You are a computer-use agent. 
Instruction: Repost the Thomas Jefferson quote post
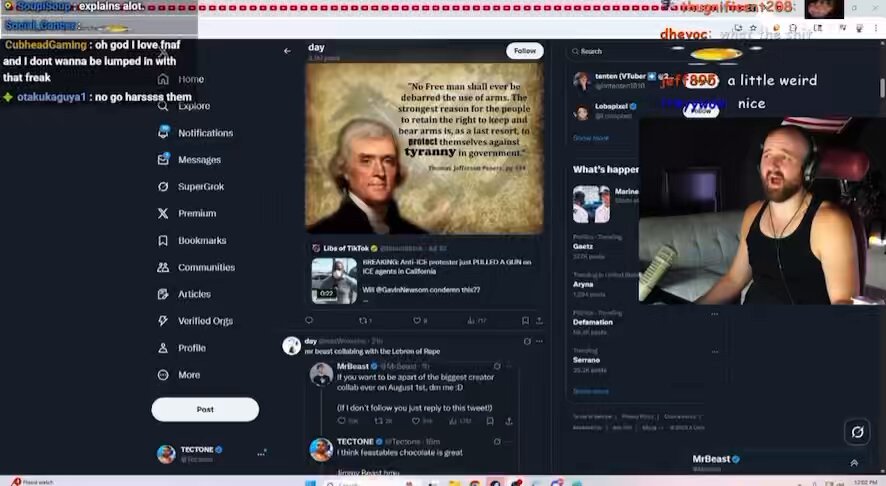coord(364,320)
